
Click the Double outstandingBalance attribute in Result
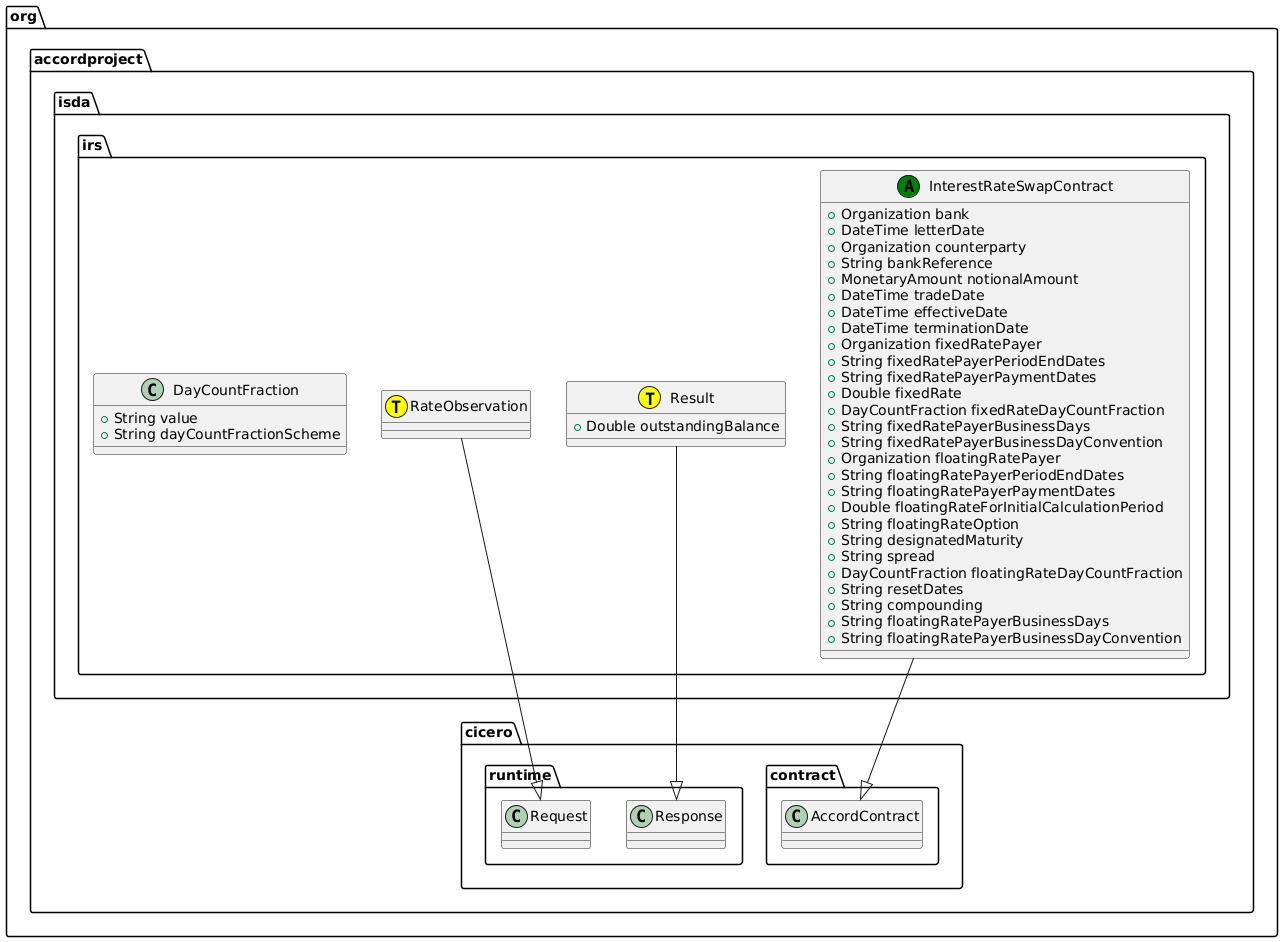pos(682,426)
